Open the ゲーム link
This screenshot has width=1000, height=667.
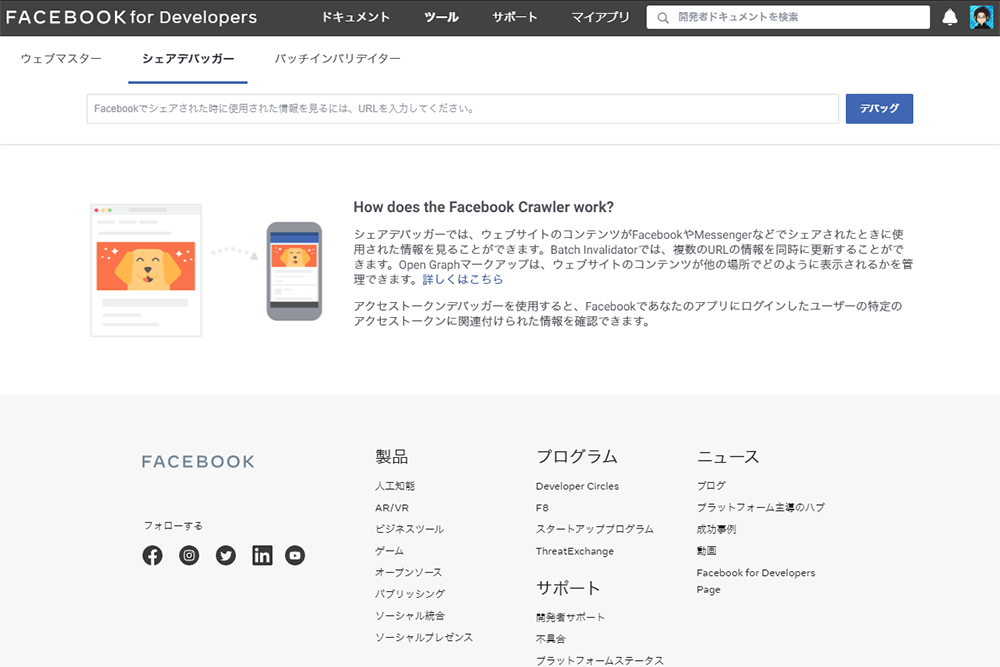[x=389, y=550]
